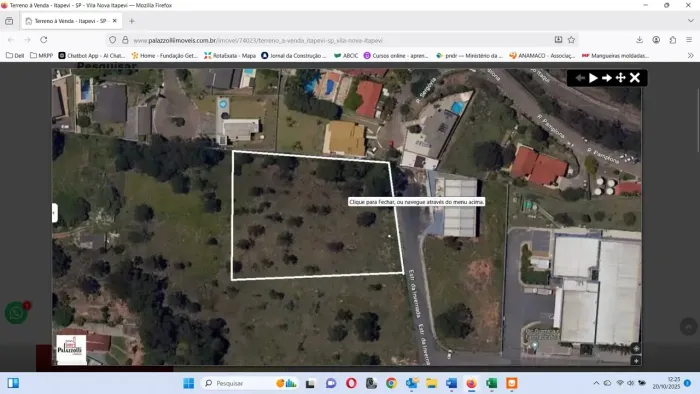Open Firefox downloads panel

coord(640,40)
